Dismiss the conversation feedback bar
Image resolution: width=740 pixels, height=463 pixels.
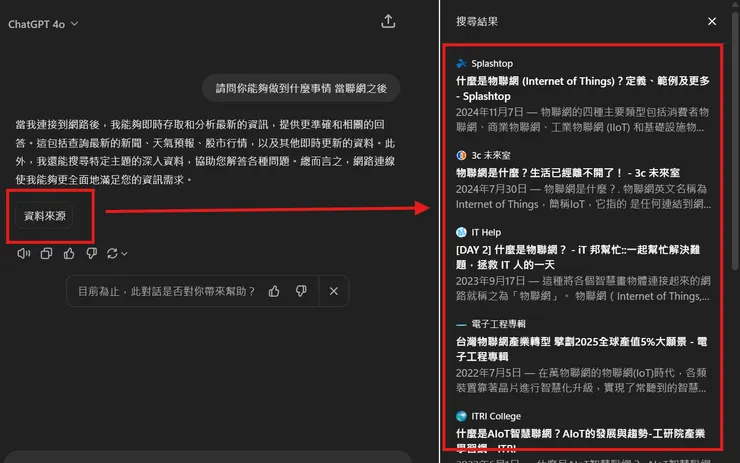point(334,291)
